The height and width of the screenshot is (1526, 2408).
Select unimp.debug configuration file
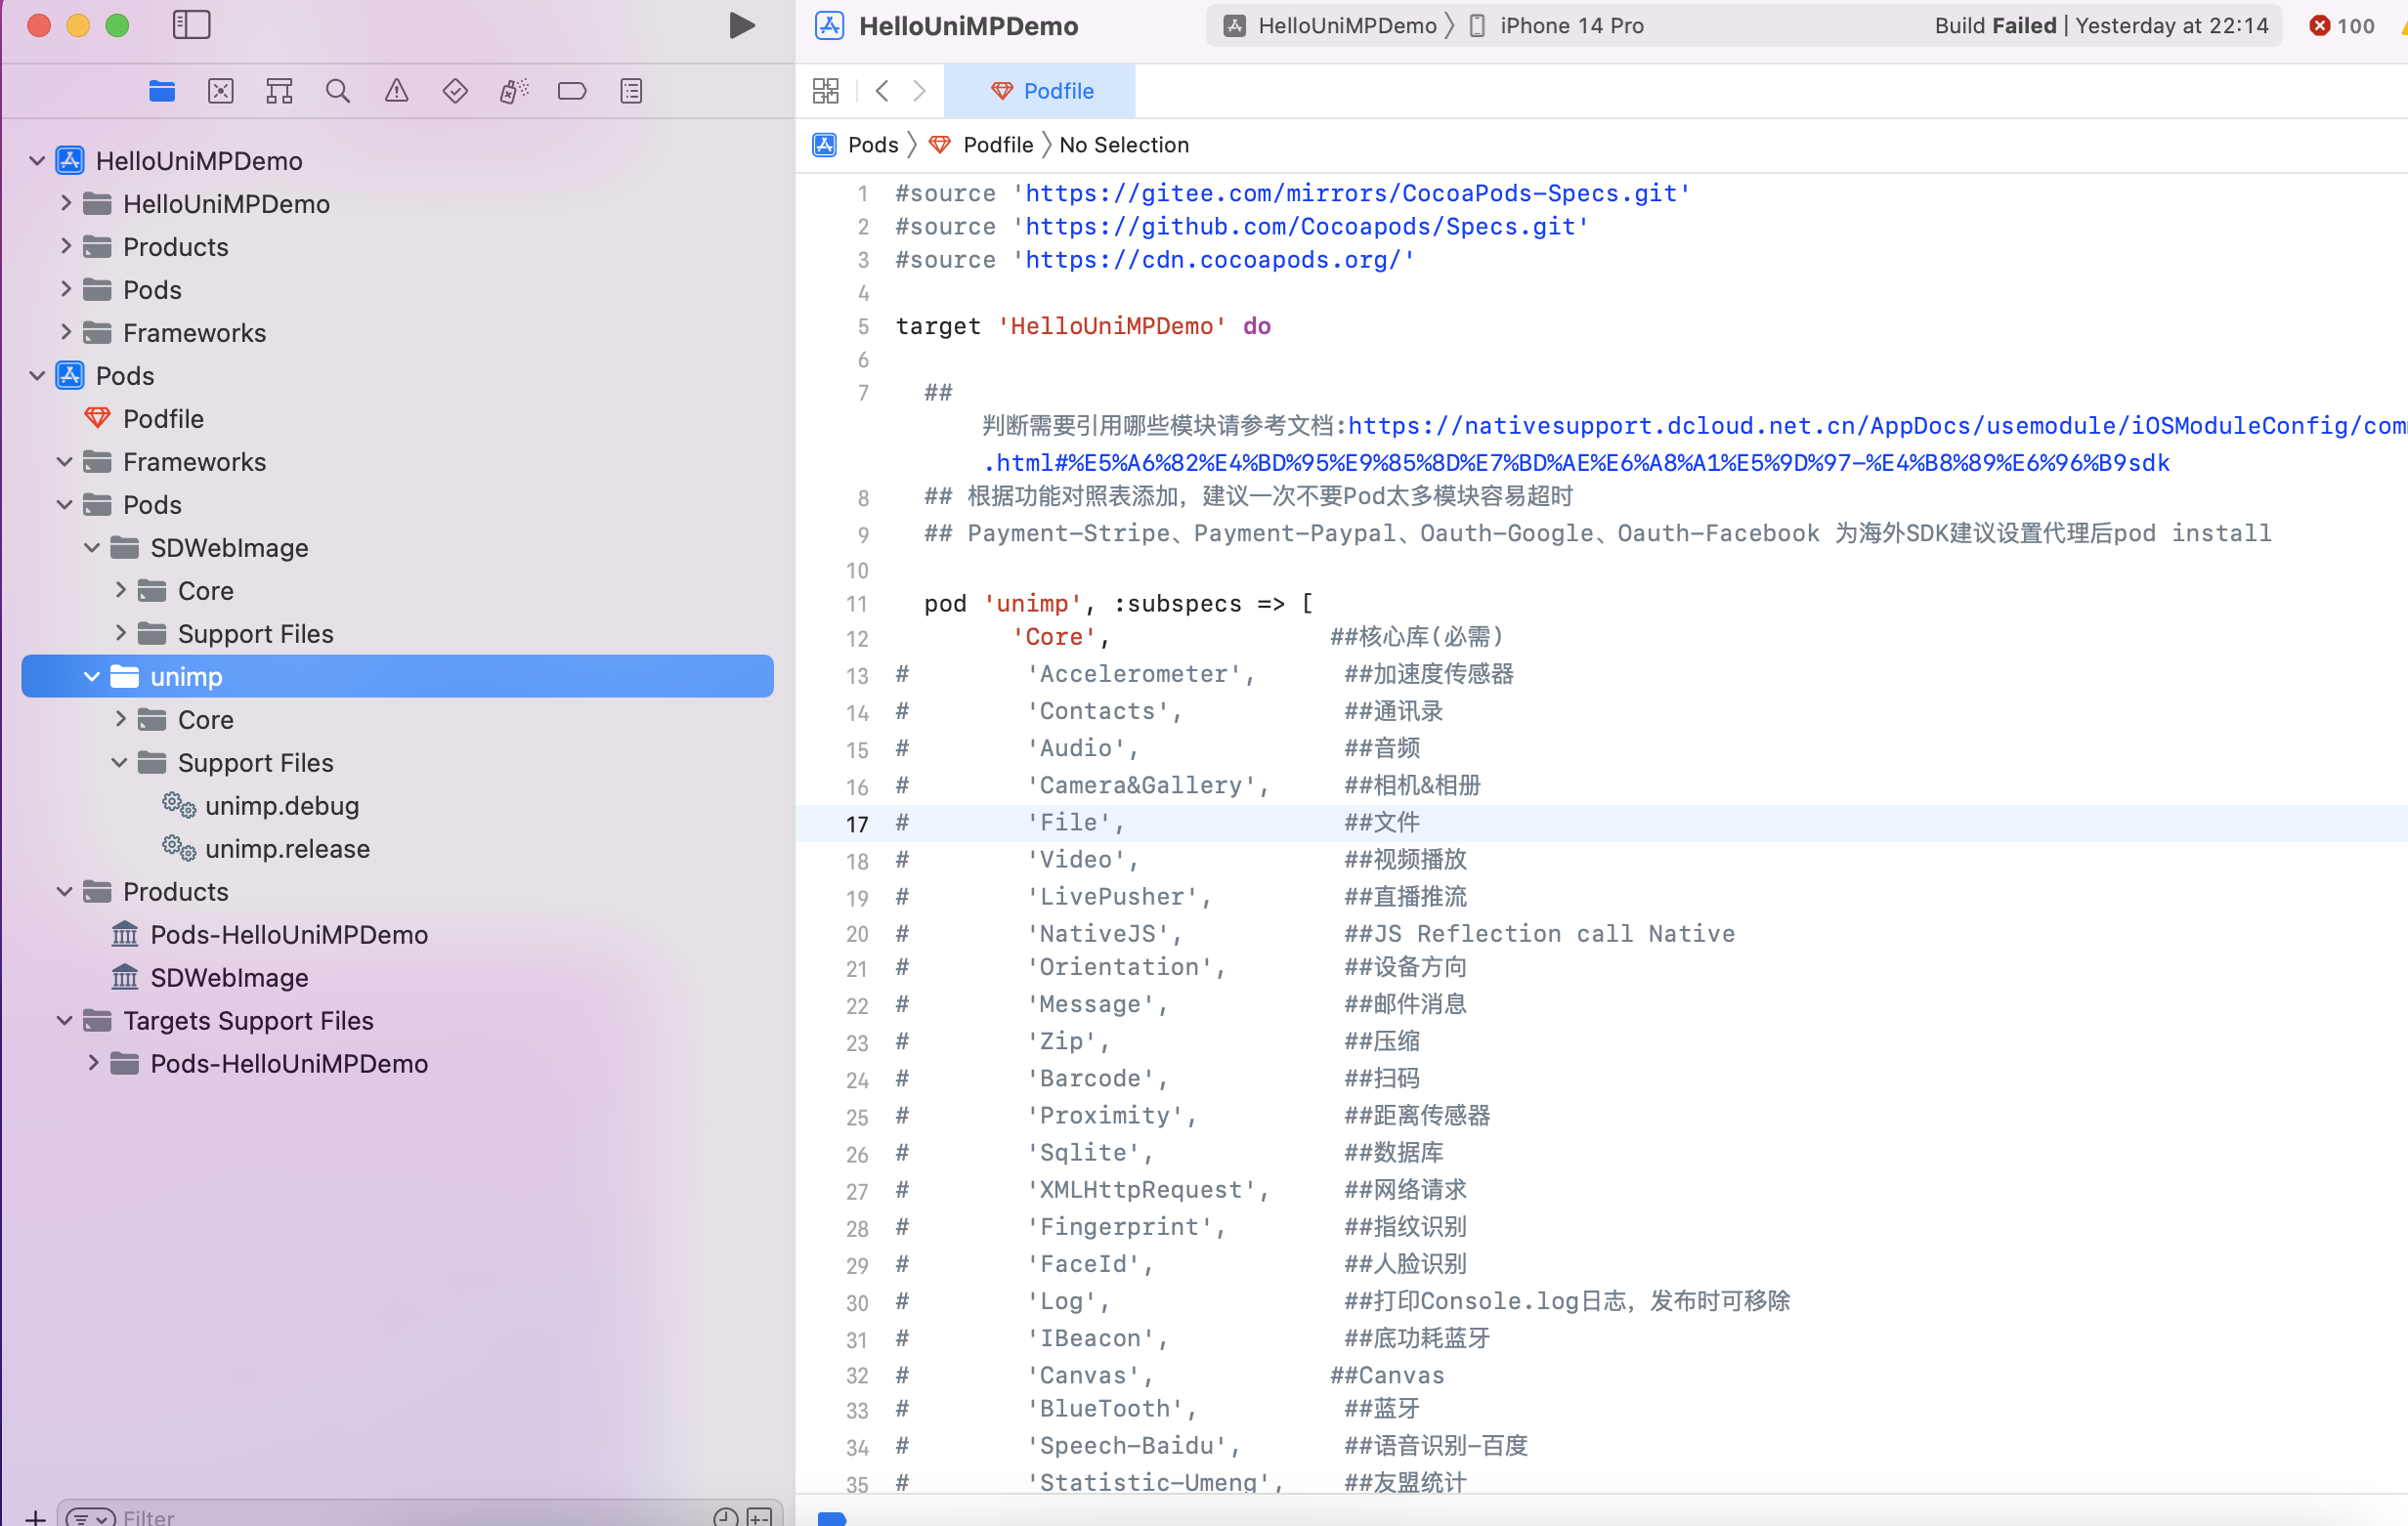pos(281,805)
